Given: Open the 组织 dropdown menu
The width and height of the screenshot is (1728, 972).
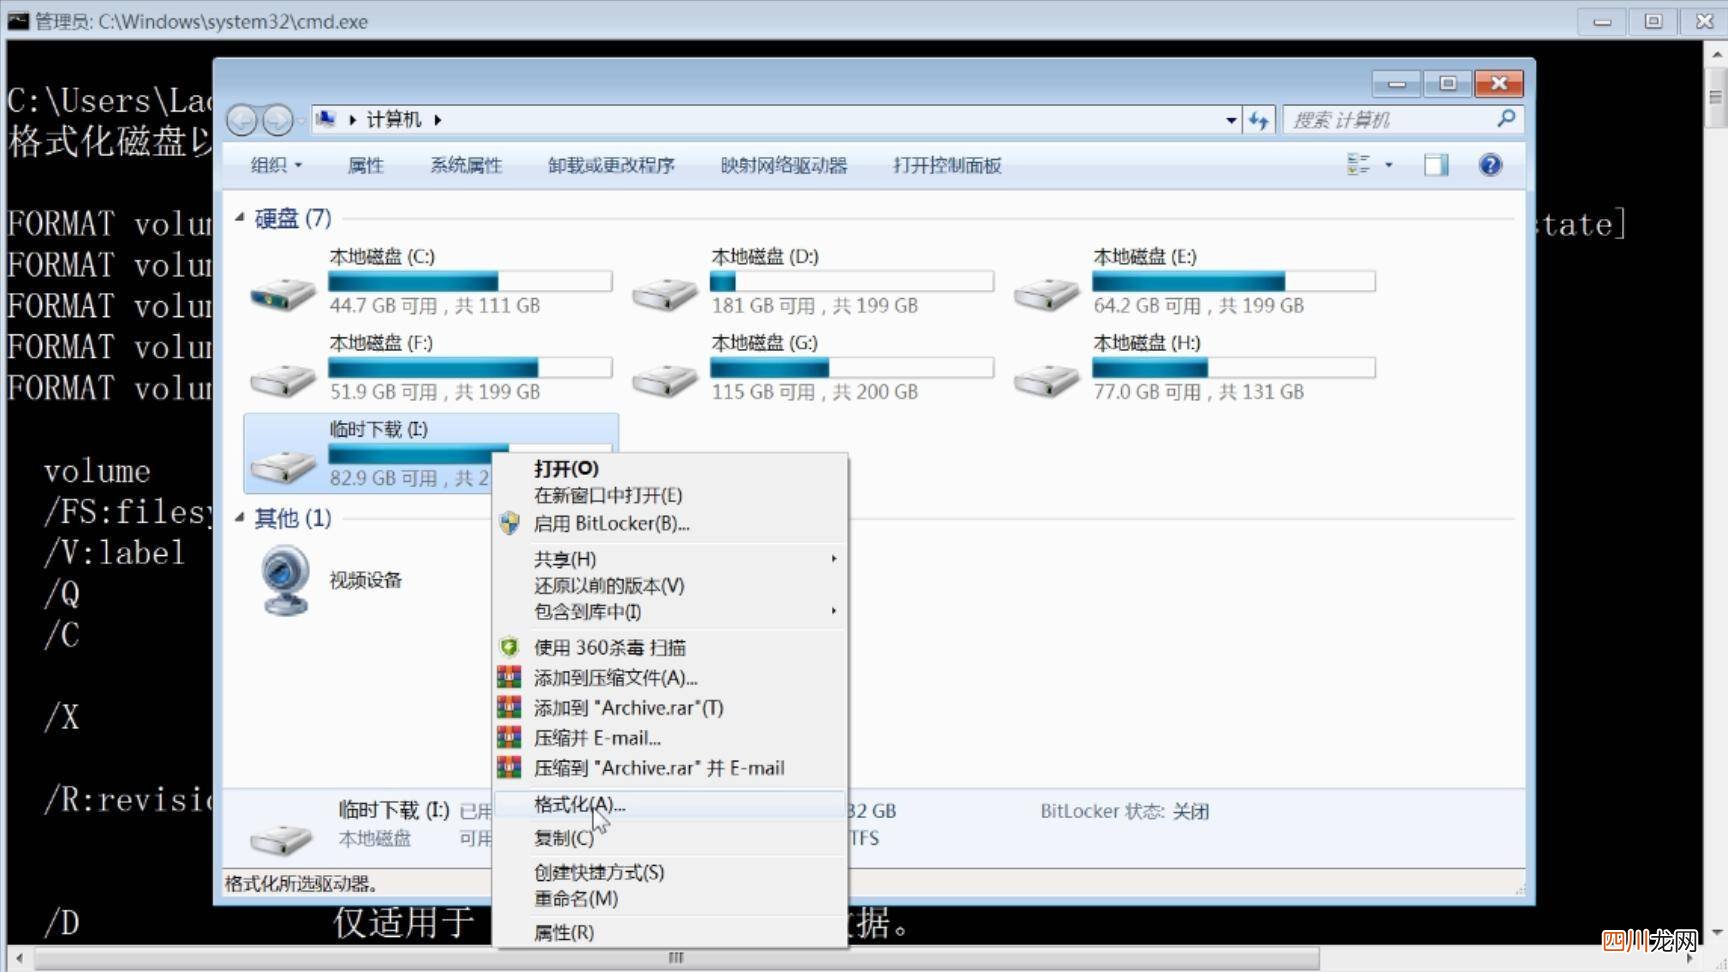Looking at the screenshot, I should coord(276,165).
